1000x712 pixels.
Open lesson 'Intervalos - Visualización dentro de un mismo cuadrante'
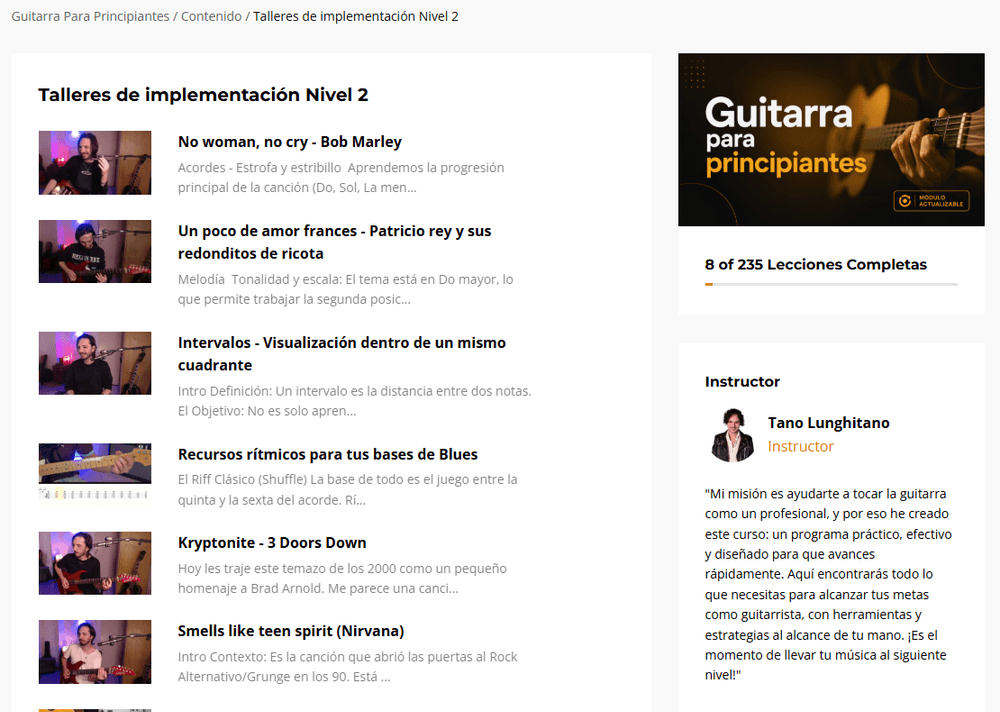pyautogui.click(x=342, y=353)
